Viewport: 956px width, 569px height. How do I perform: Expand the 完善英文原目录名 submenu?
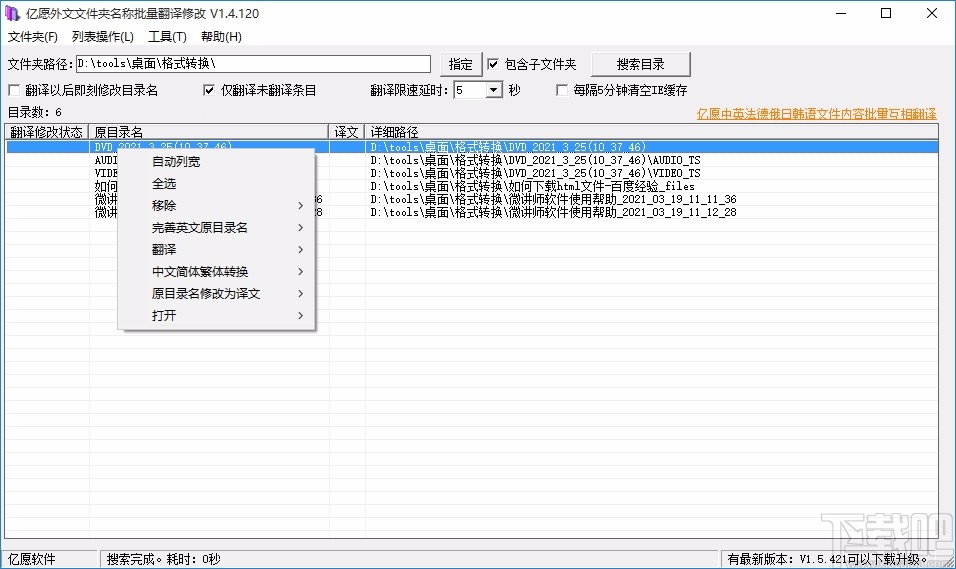pyautogui.click(x=216, y=227)
